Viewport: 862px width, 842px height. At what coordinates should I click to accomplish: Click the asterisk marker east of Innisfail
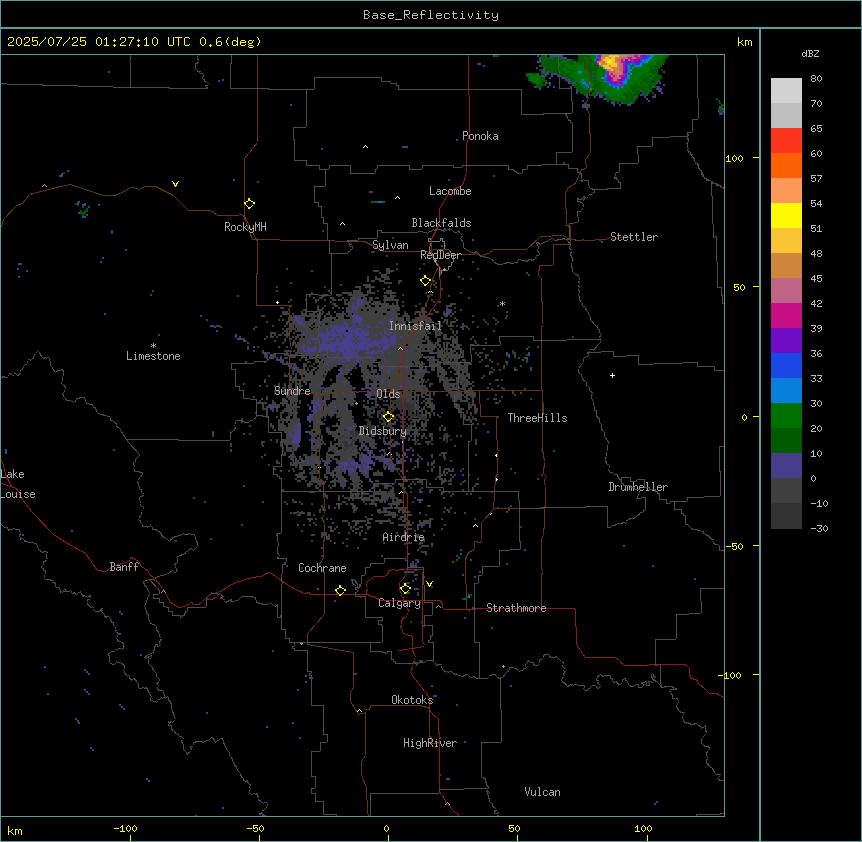click(502, 303)
